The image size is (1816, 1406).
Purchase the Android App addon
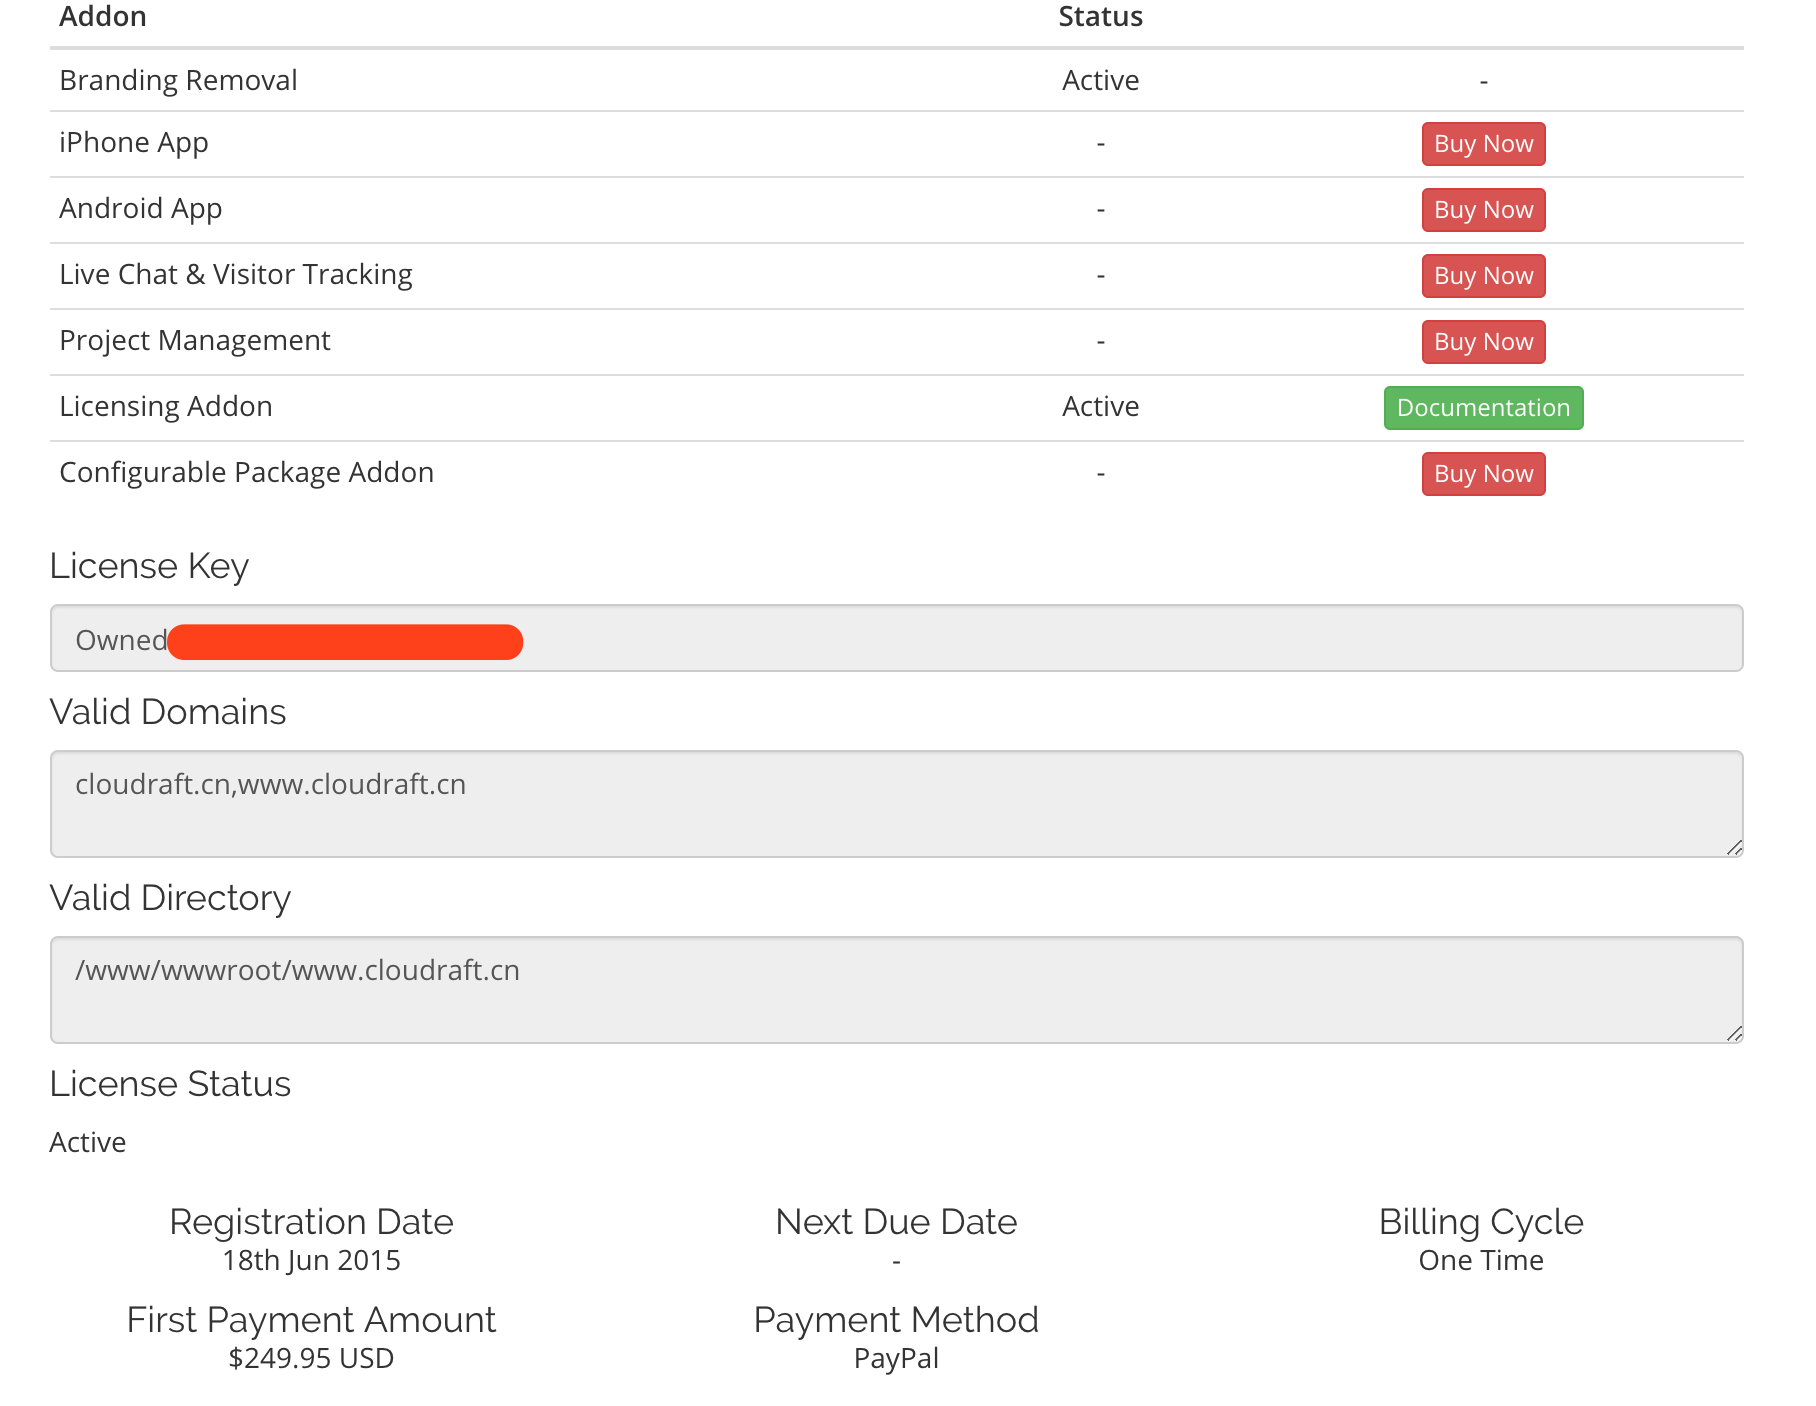tap(1483, 210)
